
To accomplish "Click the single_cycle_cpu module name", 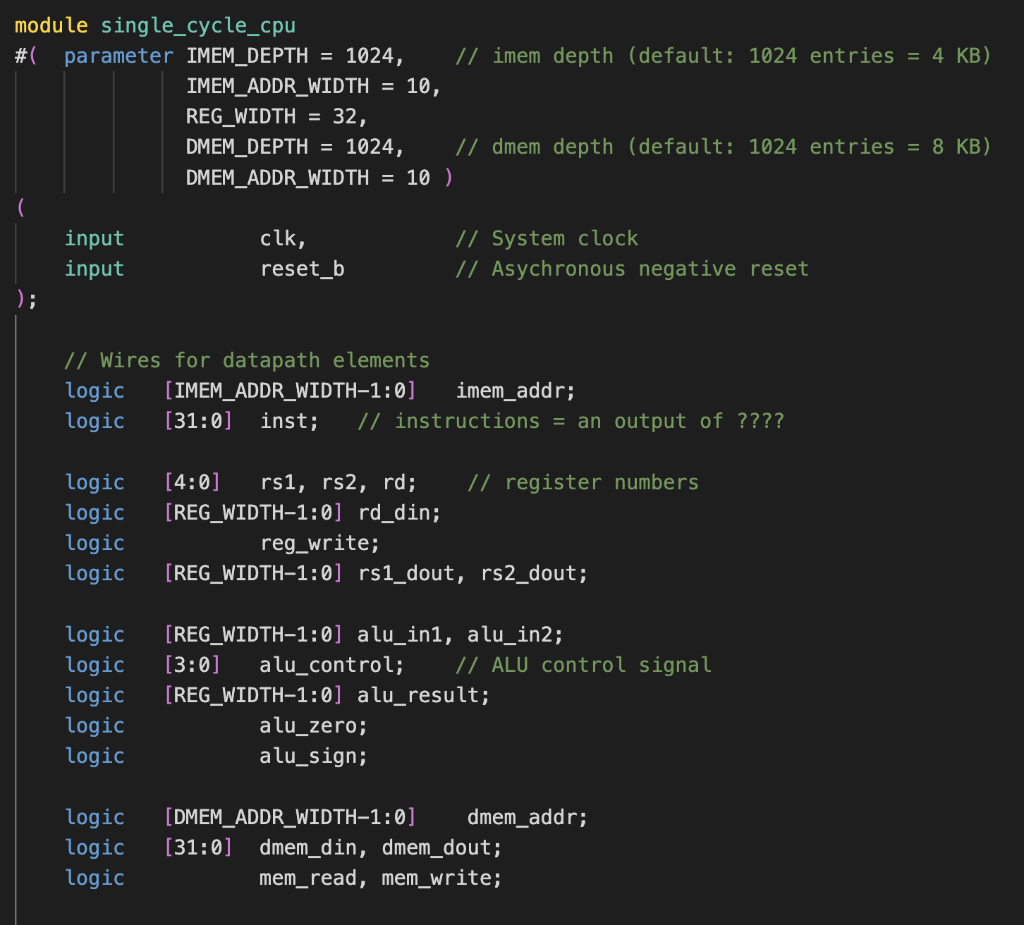I will [x=198, y=25].
